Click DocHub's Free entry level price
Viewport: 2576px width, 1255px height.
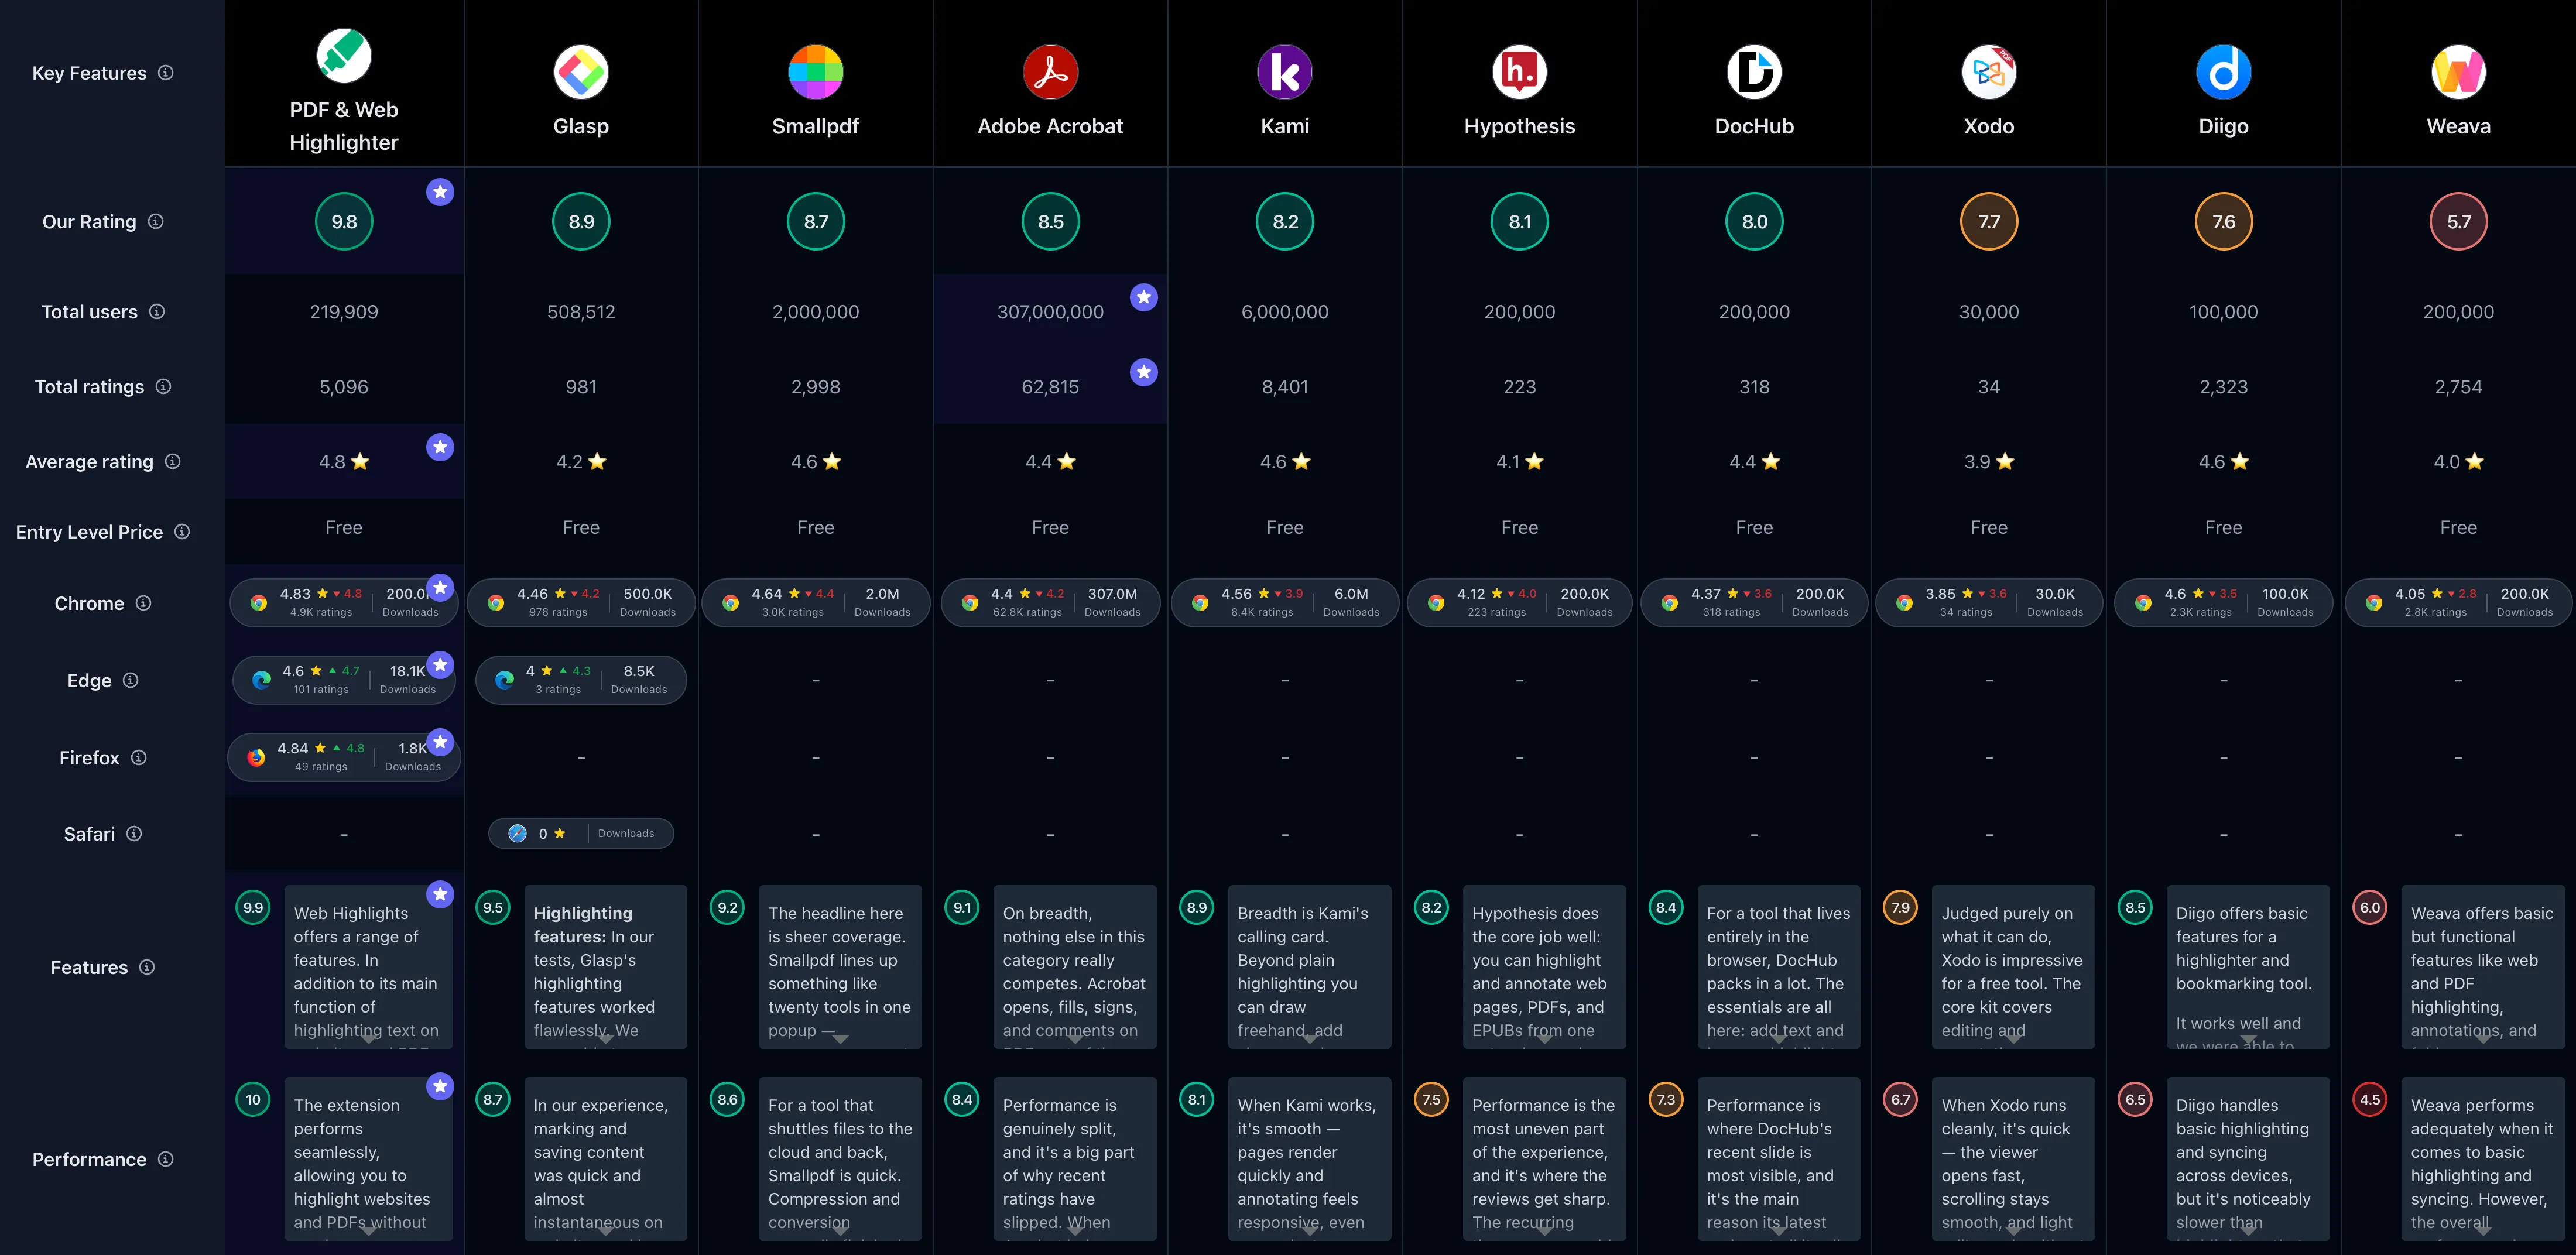[x=1754, y=527]
